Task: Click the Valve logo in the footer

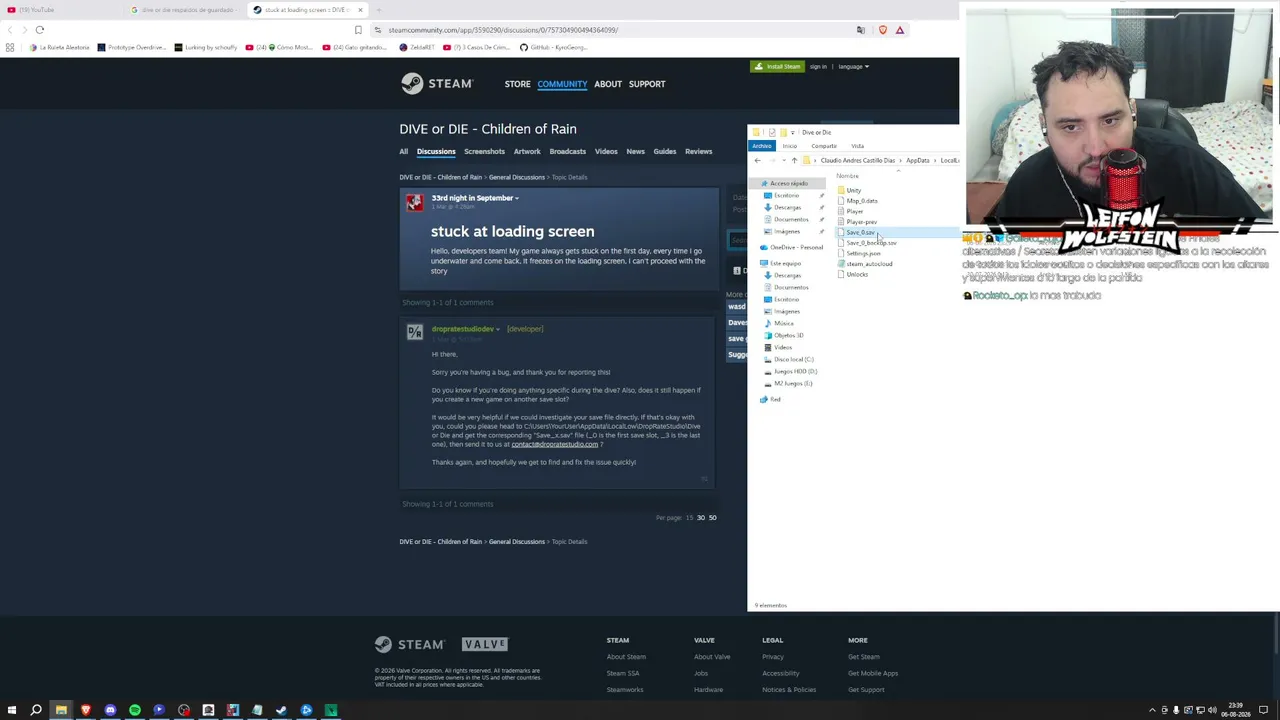Action: (485, 644)
